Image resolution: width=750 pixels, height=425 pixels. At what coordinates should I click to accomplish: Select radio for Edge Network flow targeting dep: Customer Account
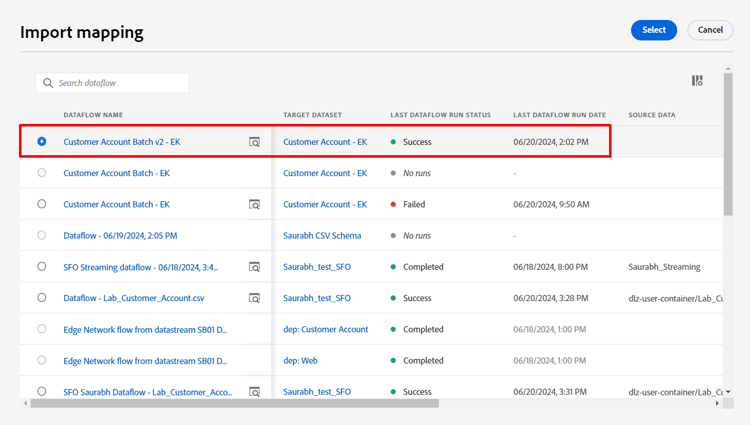pos(42,329)
